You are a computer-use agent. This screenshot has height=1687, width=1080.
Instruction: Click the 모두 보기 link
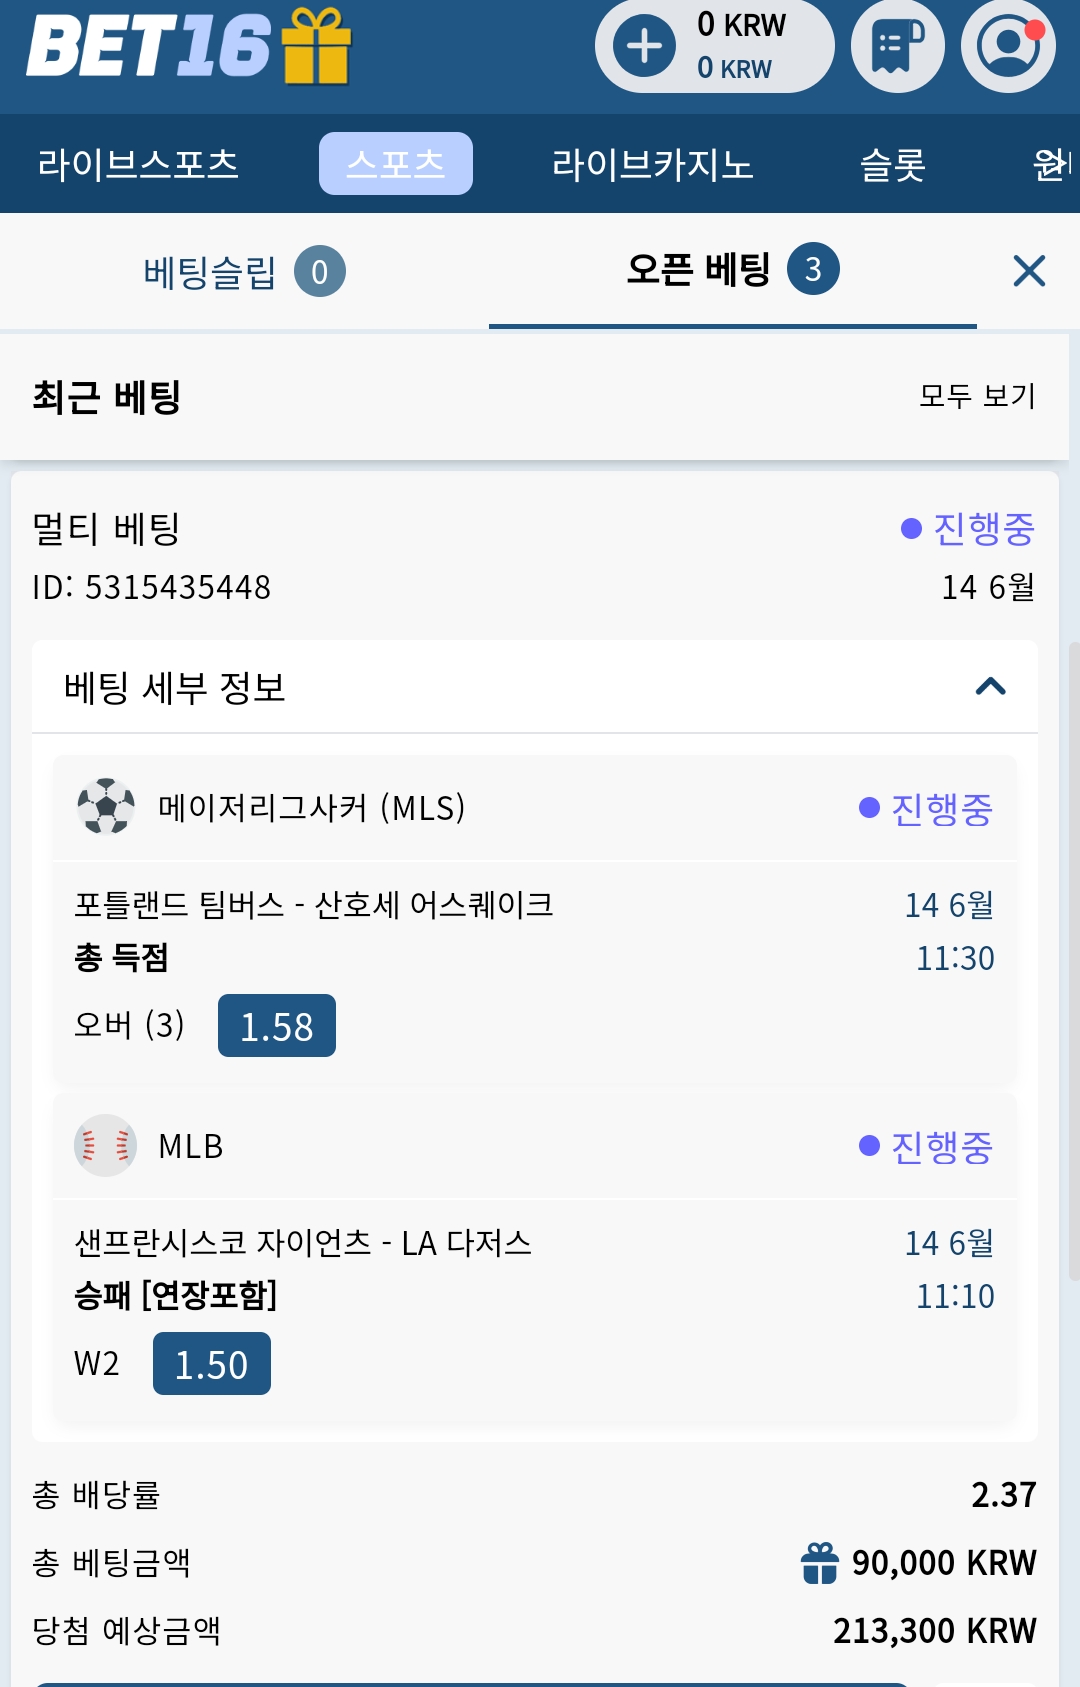(x=977, y=396)
